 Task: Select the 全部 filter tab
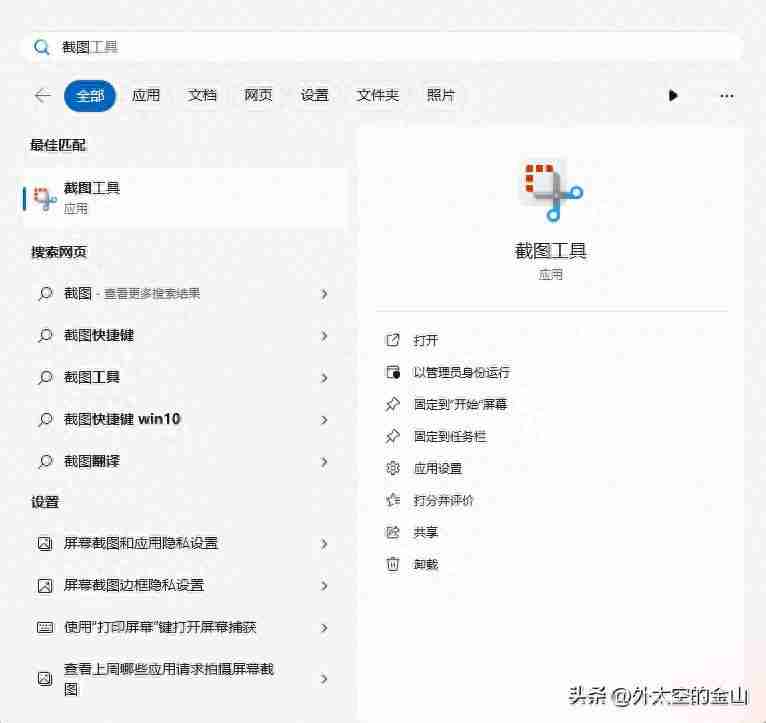click(90, 96)
